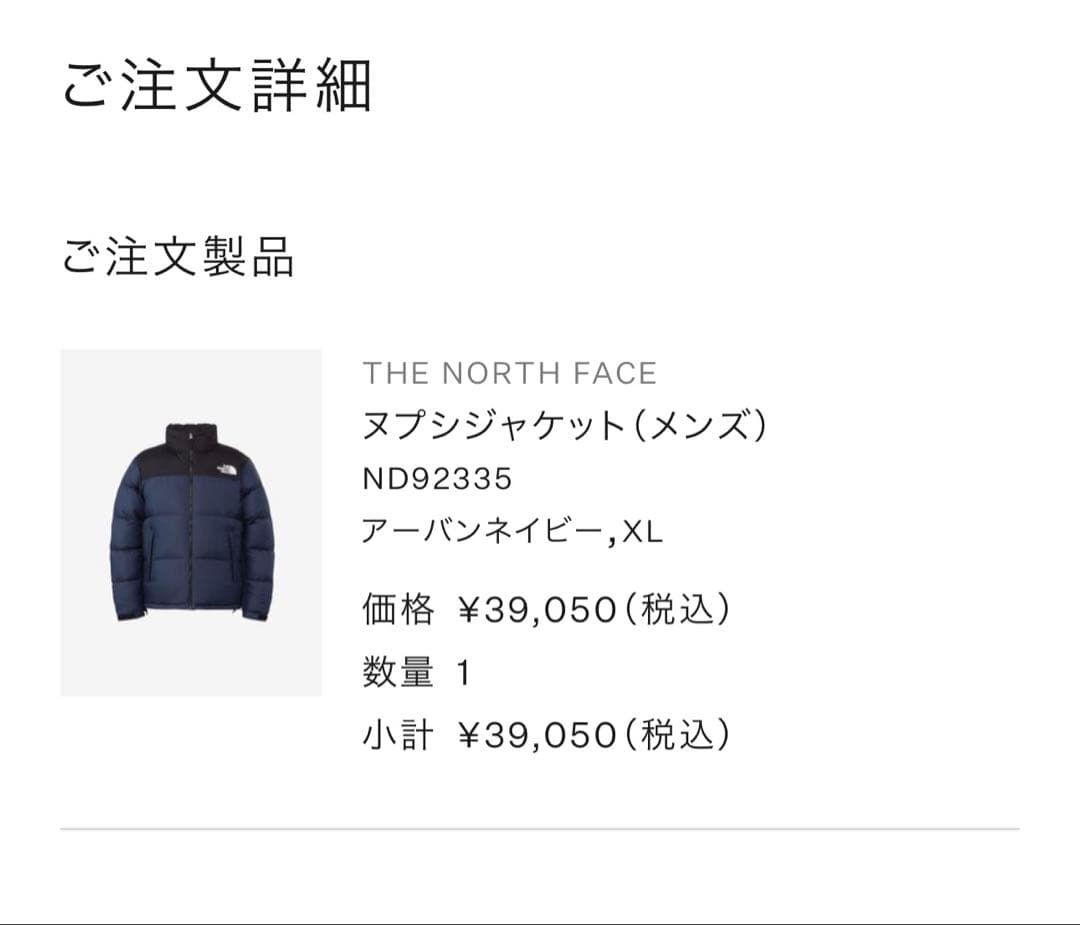Open the ヌプシジャケット(メンズ) product name

(565, 427)
